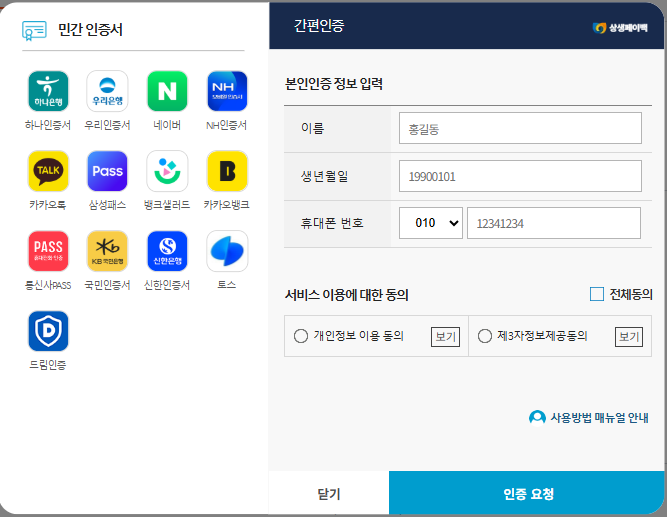
Task: Click the 민간 인증서 title text
Action: pyautogui.click(x=90, y=30)
